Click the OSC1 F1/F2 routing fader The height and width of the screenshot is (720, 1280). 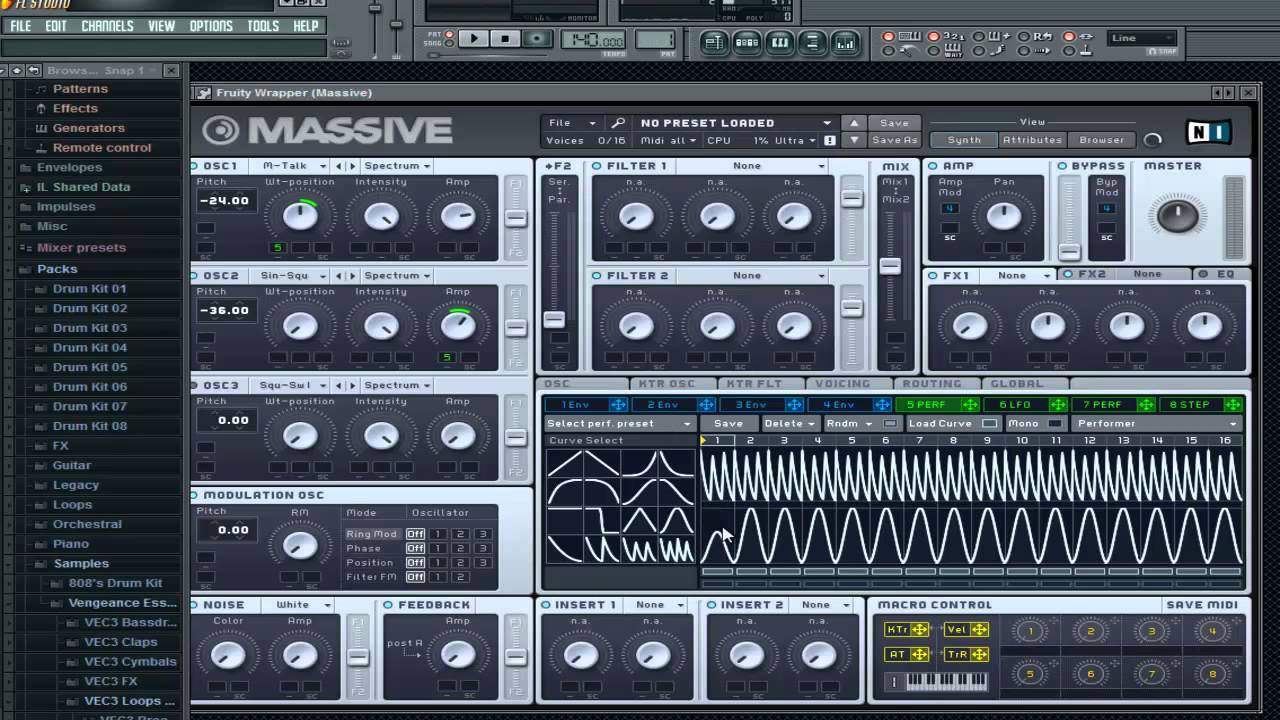(516, 219)
